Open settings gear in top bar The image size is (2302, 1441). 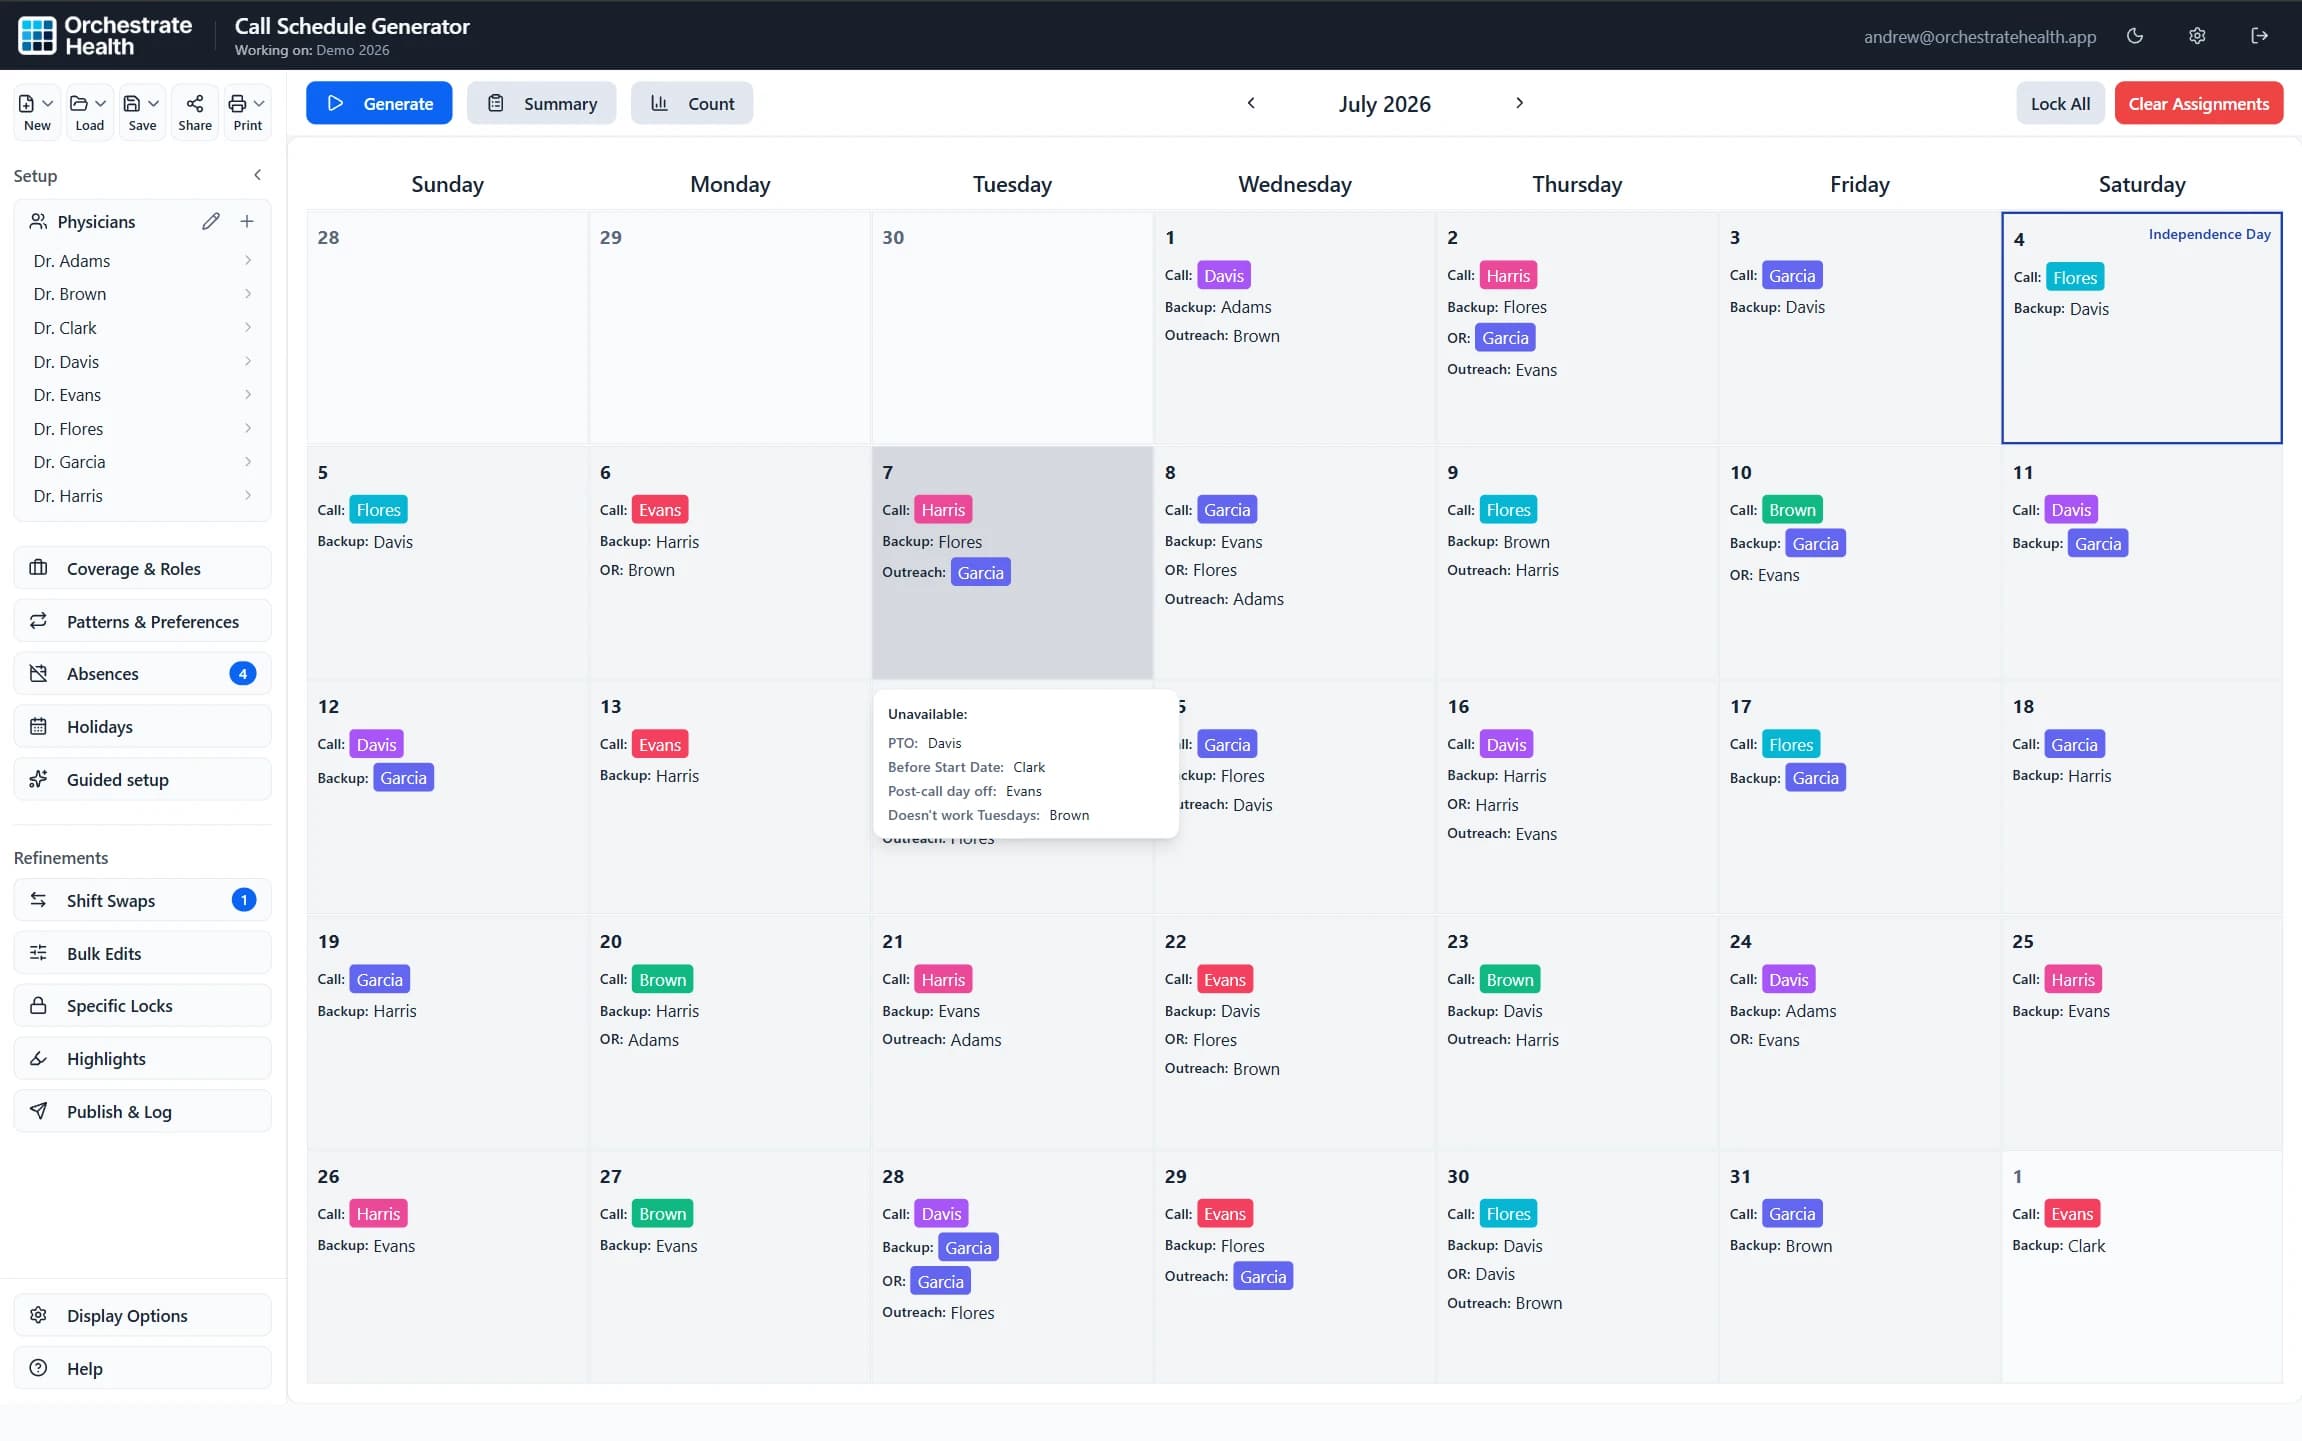[x=2197, y=36]
